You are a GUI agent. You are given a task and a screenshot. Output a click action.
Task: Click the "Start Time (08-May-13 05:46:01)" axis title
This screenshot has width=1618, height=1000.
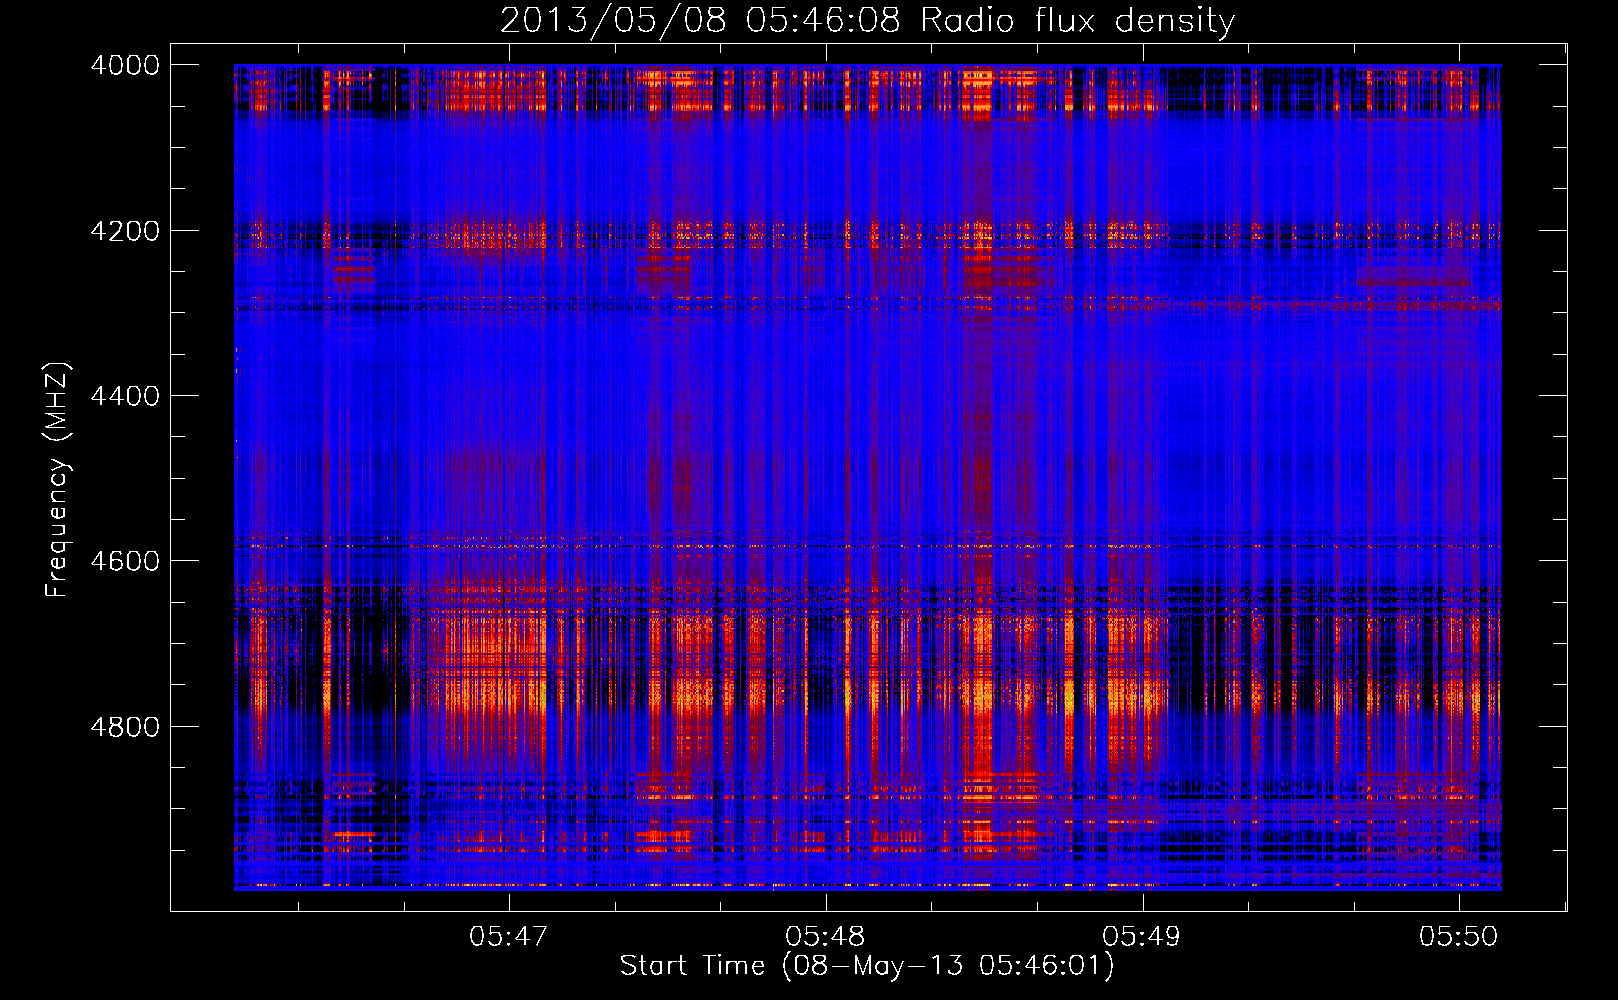[x=867, y=966]
